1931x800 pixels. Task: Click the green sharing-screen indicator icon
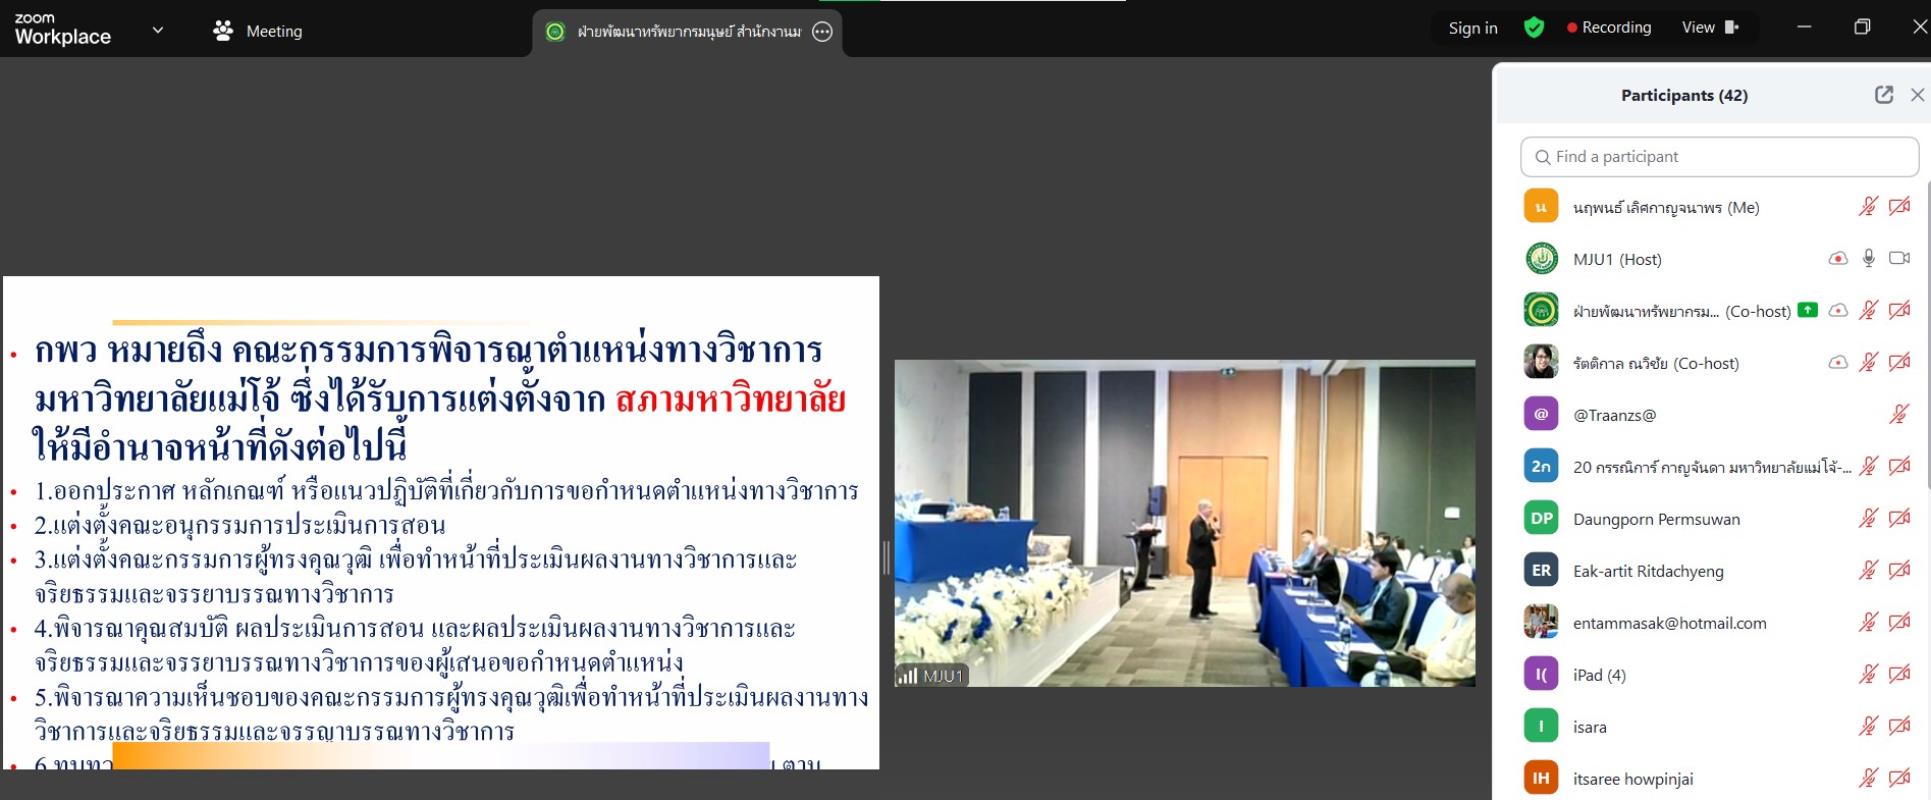point(1807,310)
